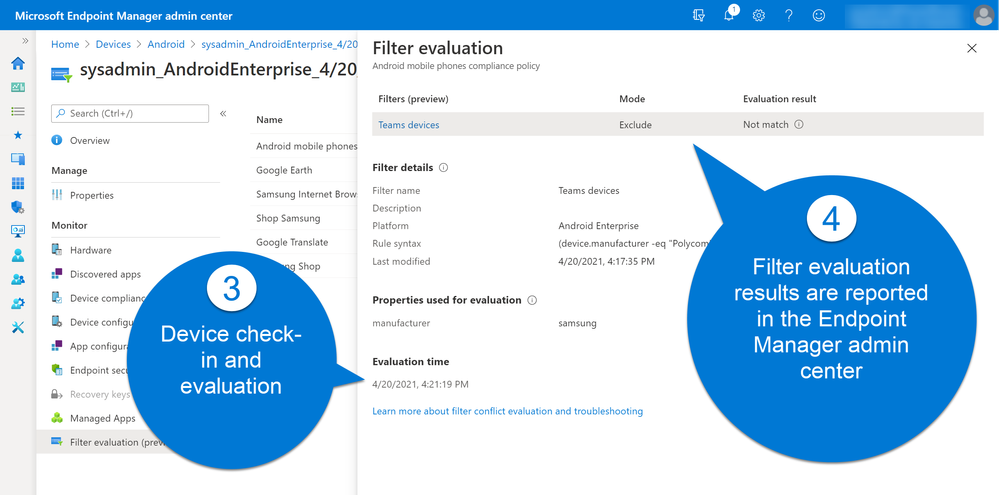The image size is (999, 495).
Task: Select the Google Earth row
Action: click(x=284, y=170)
